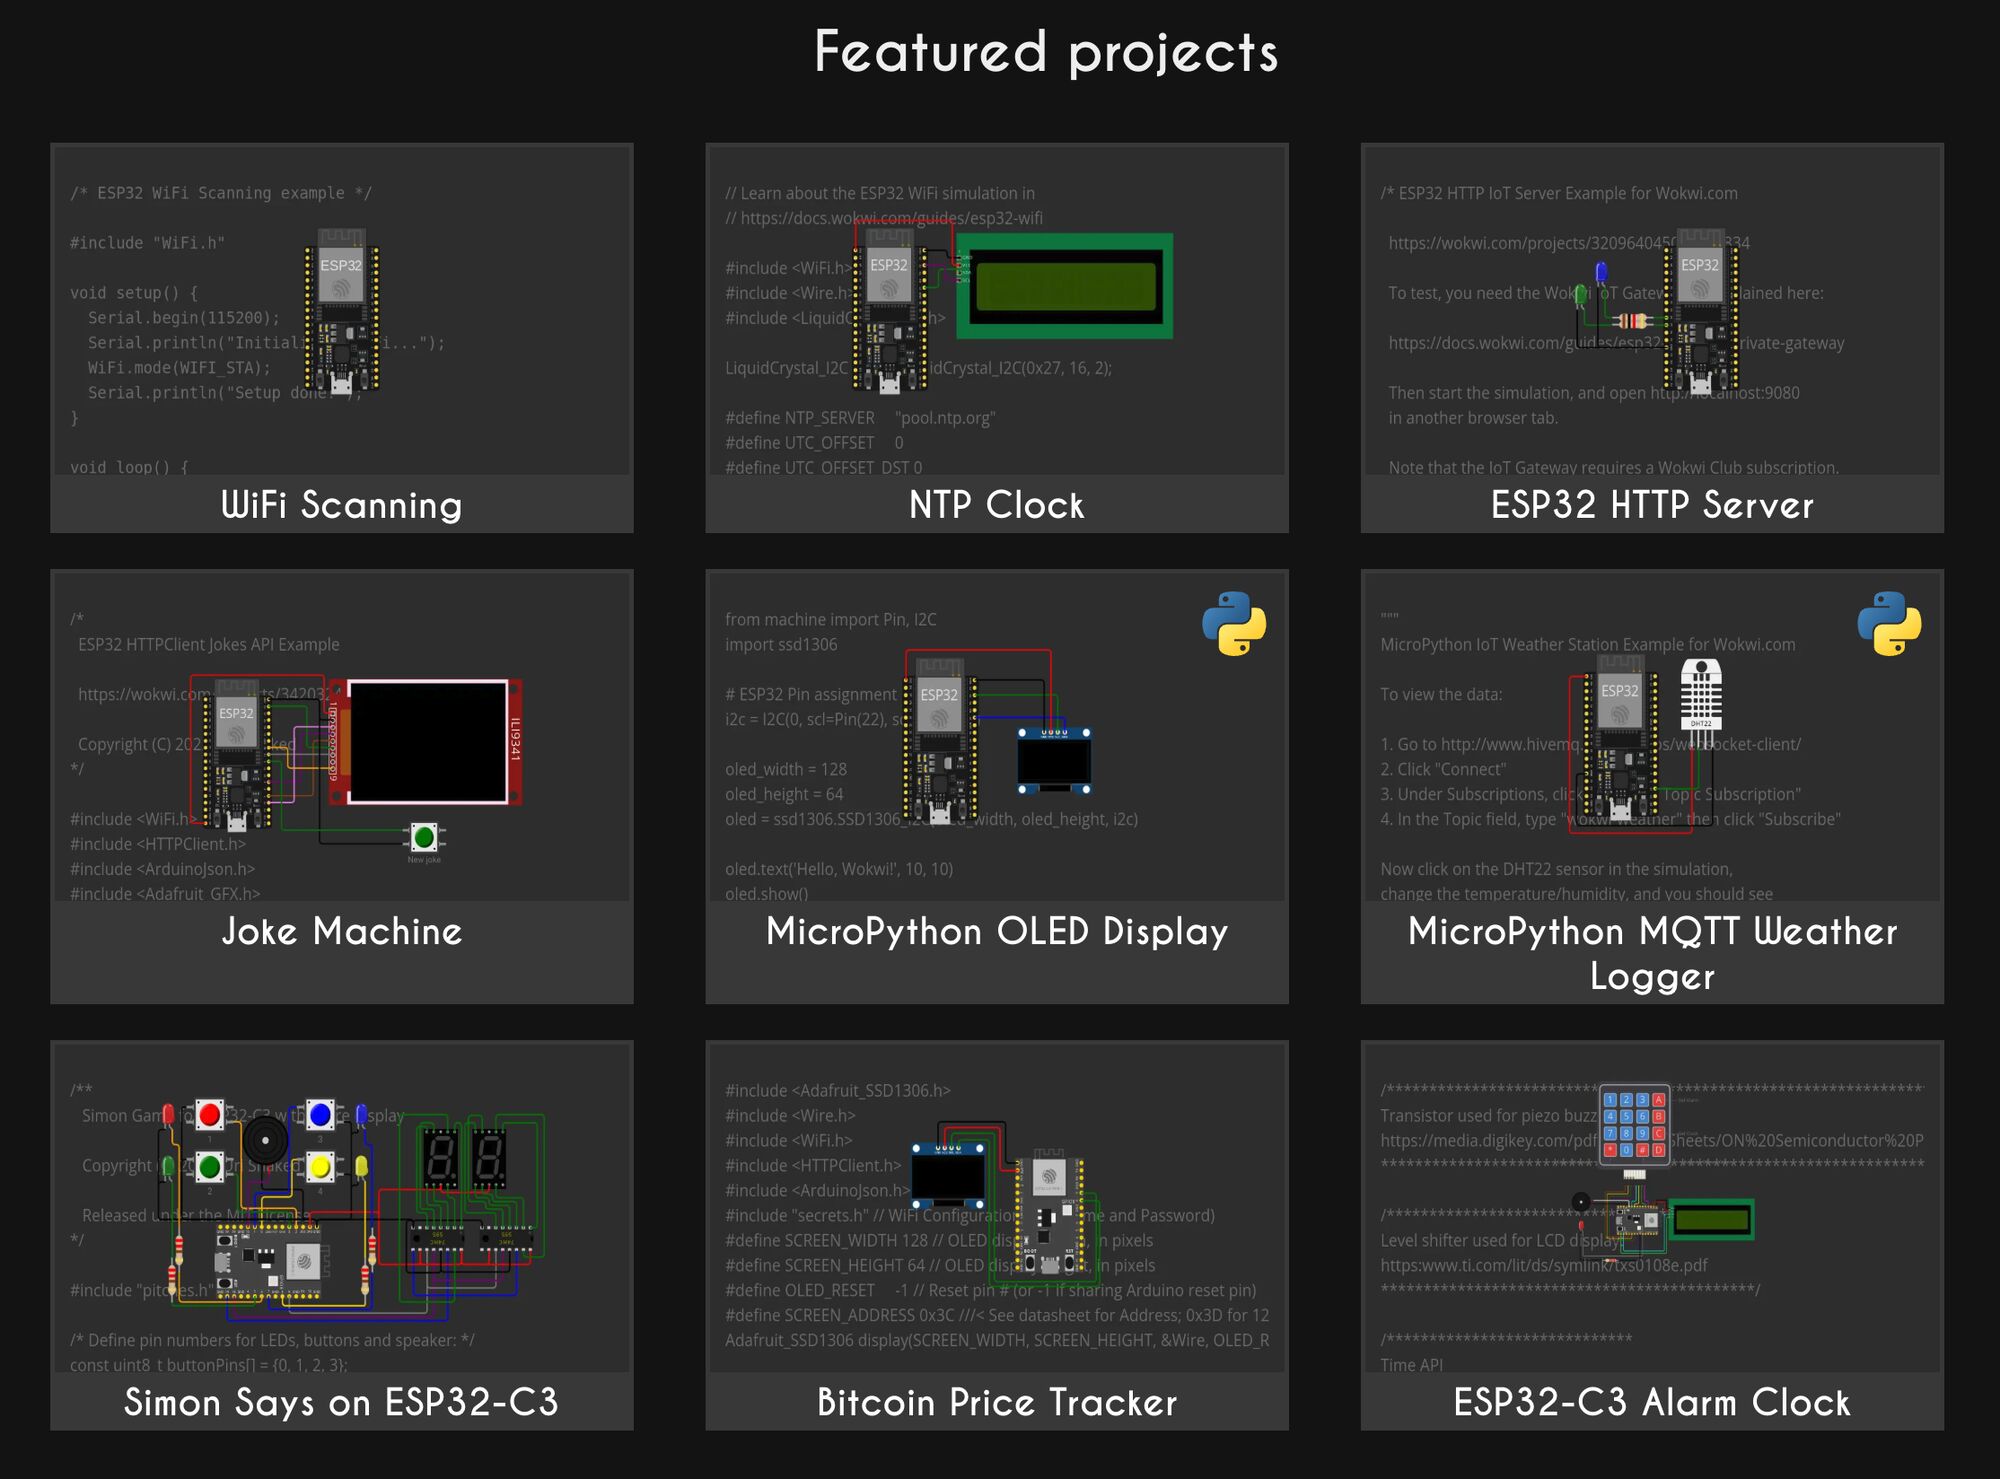Open the ESP32-C3 Alarm Clock title
Image resolution: width=2000 pixels, height=1479 pixels.
click(x=1651, y=1402)
